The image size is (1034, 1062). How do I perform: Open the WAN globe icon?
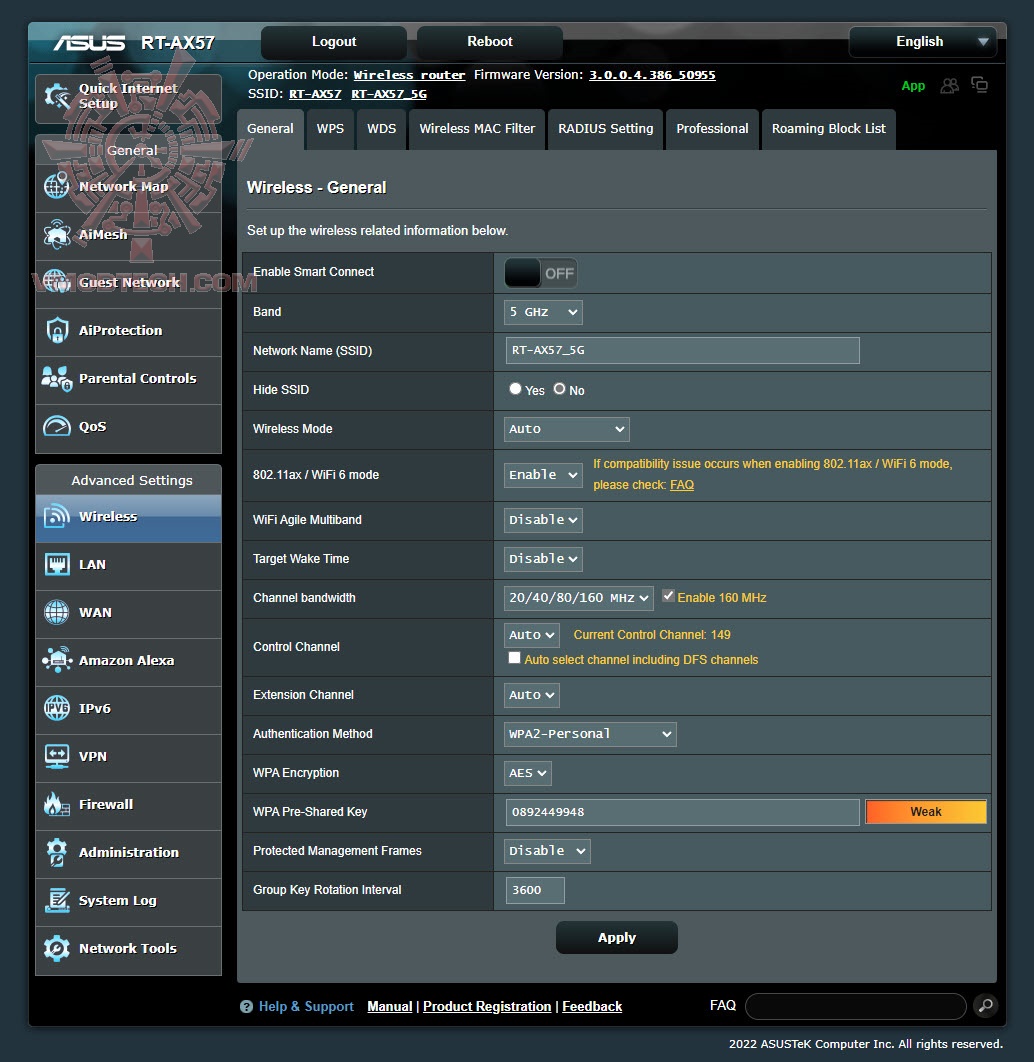[x=57, y=612]
